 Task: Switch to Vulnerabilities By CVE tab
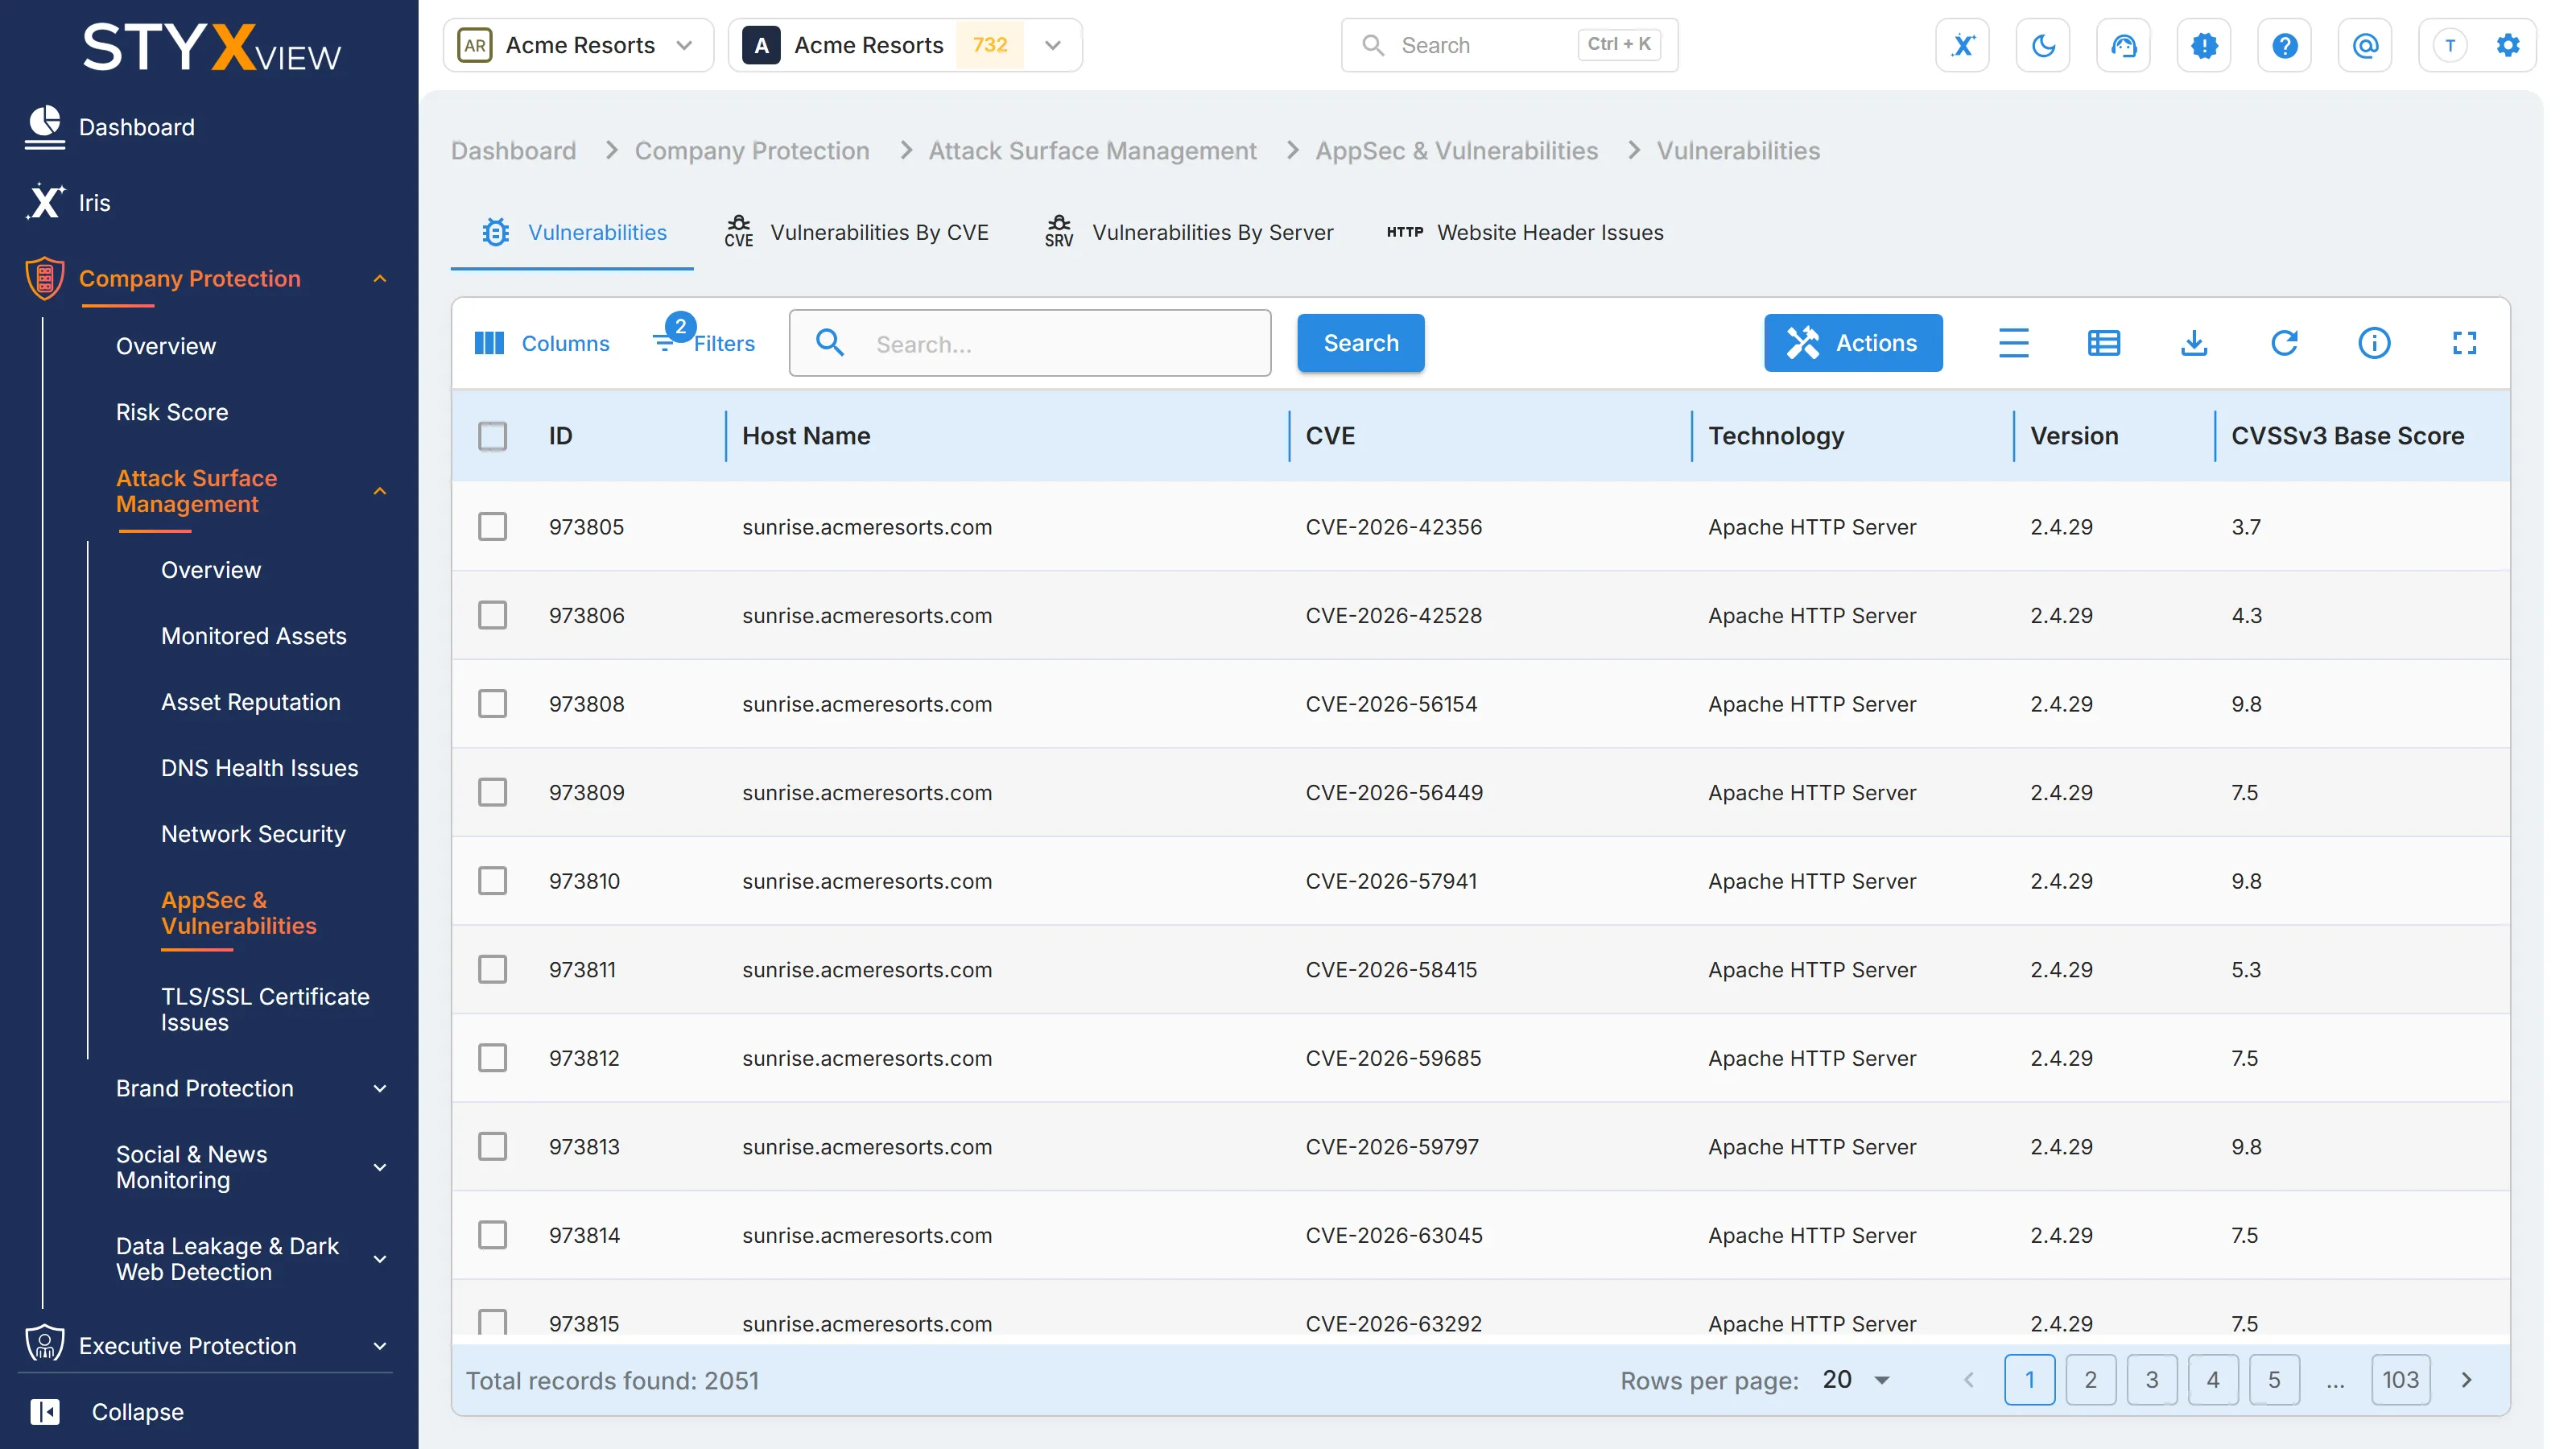click(x=856, y=232)
